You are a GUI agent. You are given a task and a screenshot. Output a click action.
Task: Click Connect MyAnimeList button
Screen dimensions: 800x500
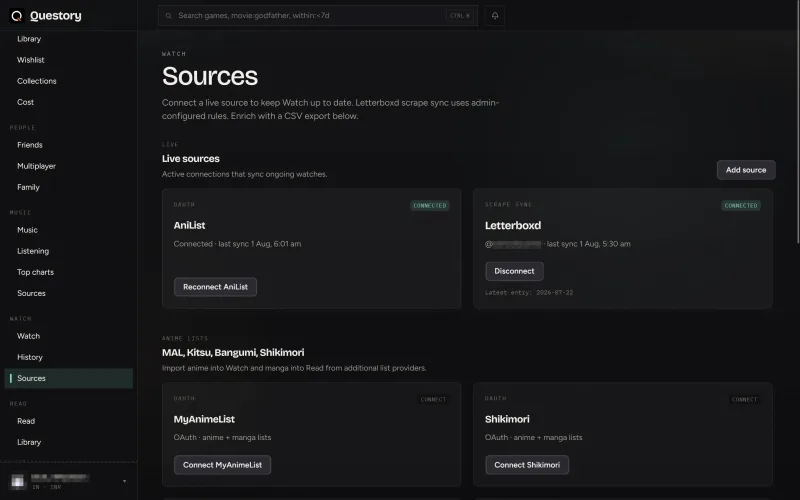coord(222,465)
